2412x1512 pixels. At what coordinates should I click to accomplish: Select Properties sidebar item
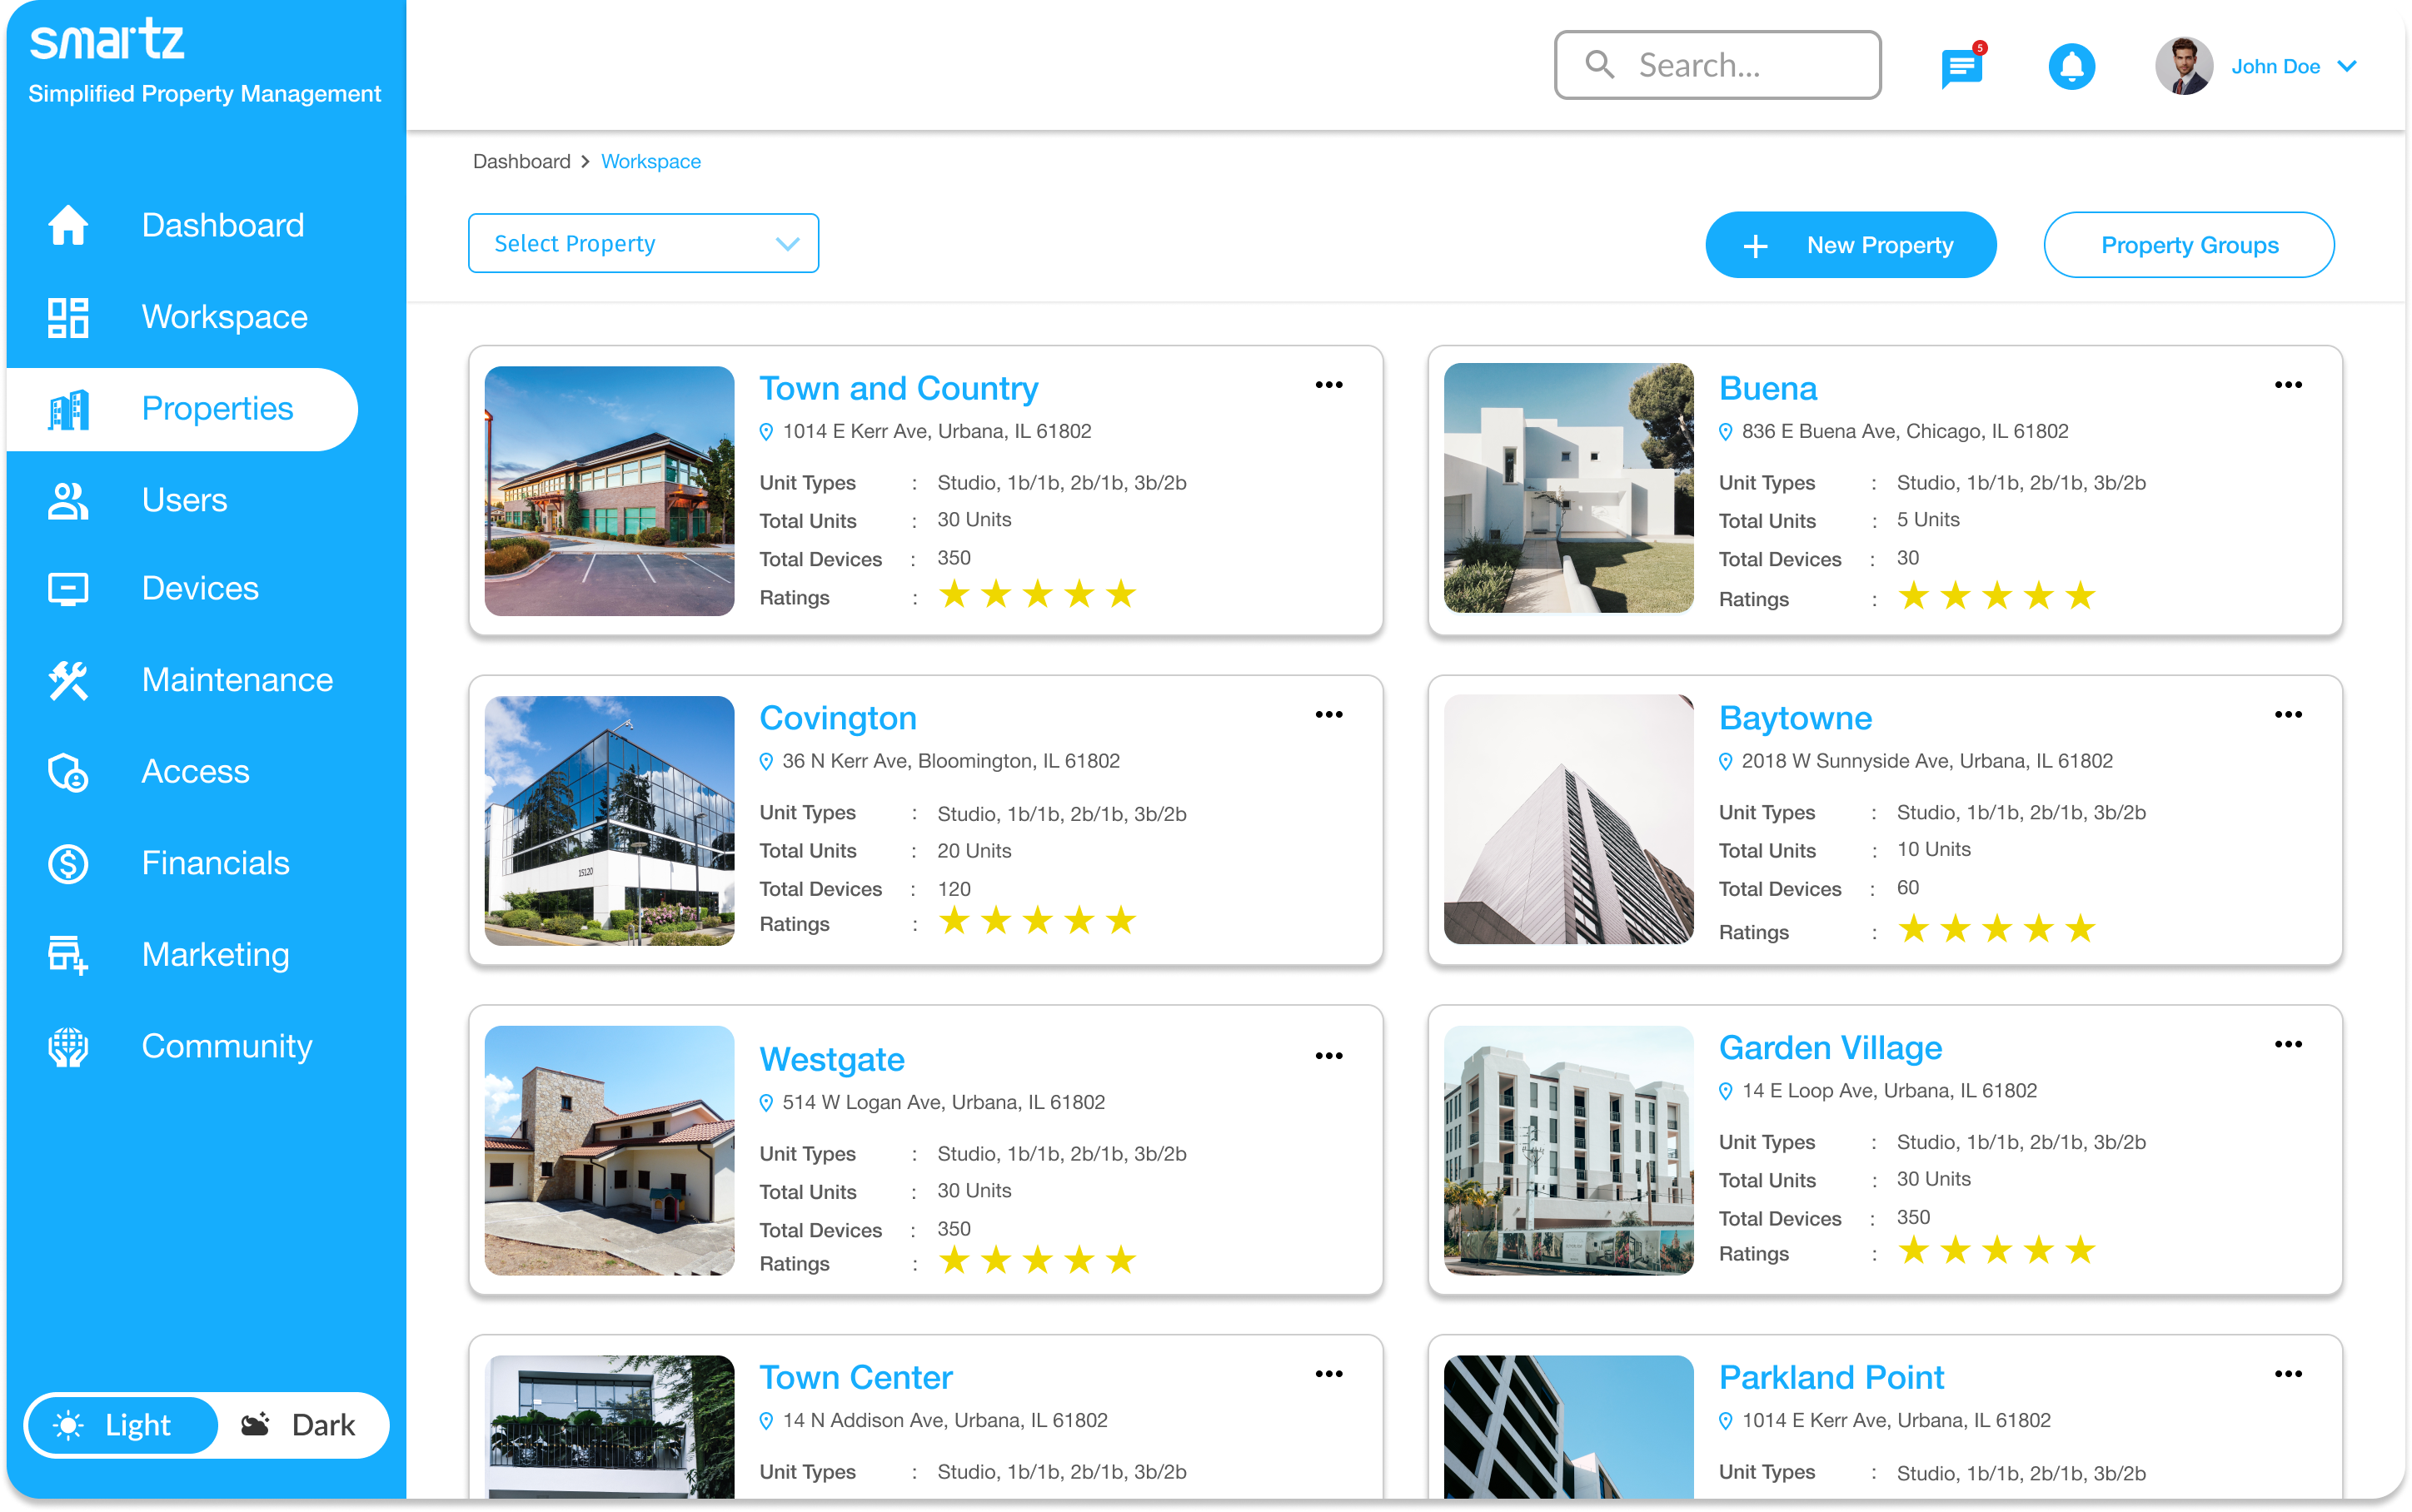tap(183, 409)
